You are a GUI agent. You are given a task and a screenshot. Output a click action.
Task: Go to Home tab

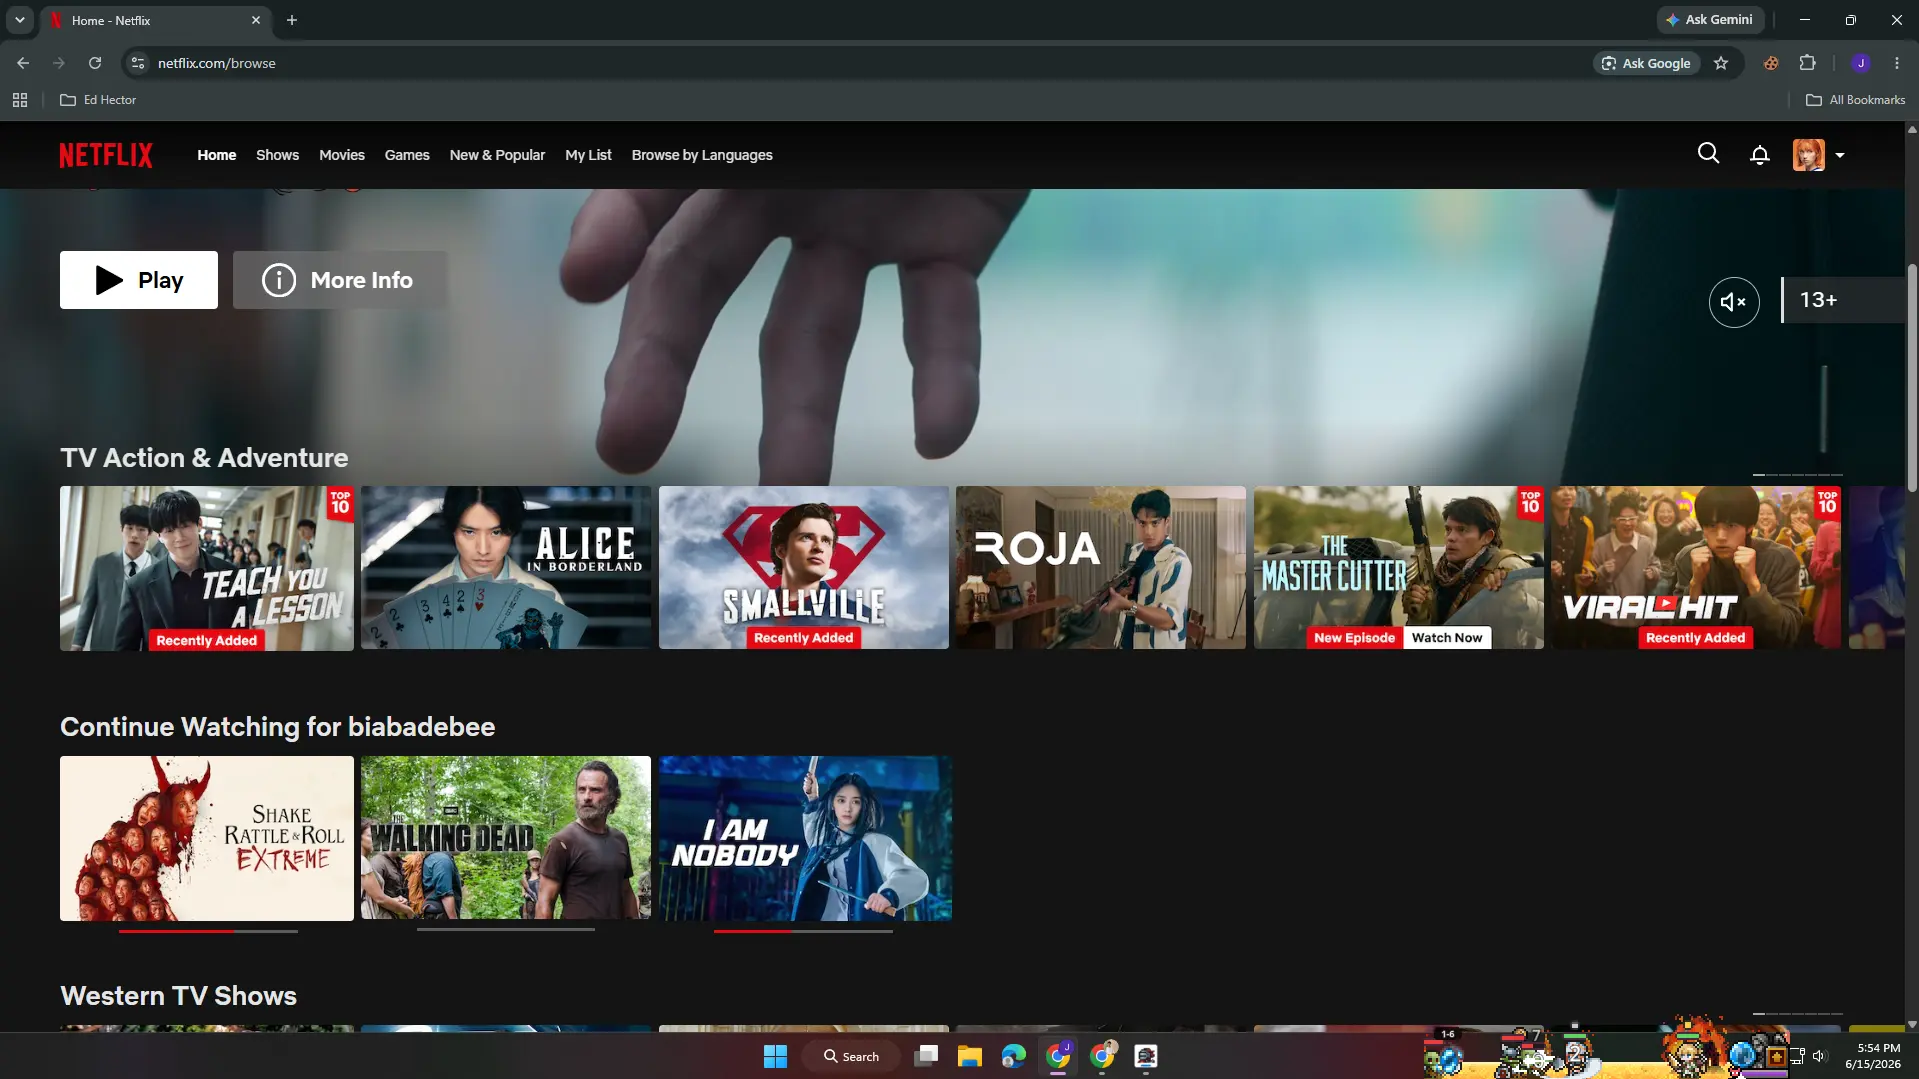coord(216,155)
